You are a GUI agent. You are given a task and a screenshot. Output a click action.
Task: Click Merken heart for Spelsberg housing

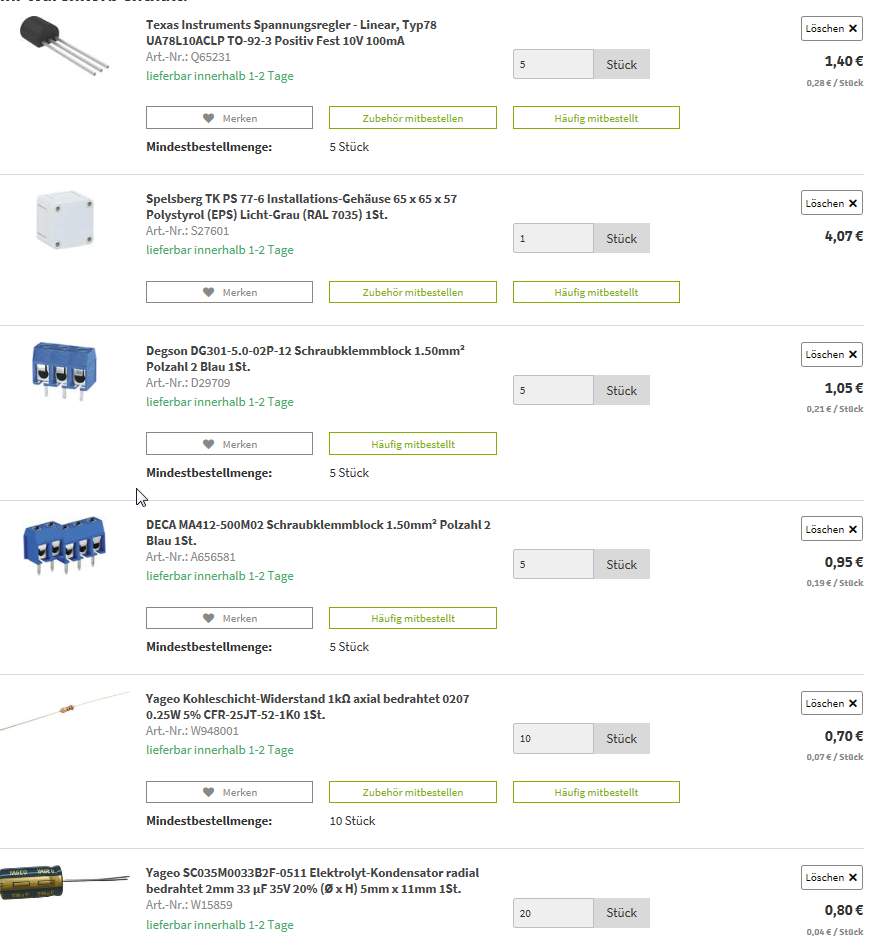coord(229,293)
